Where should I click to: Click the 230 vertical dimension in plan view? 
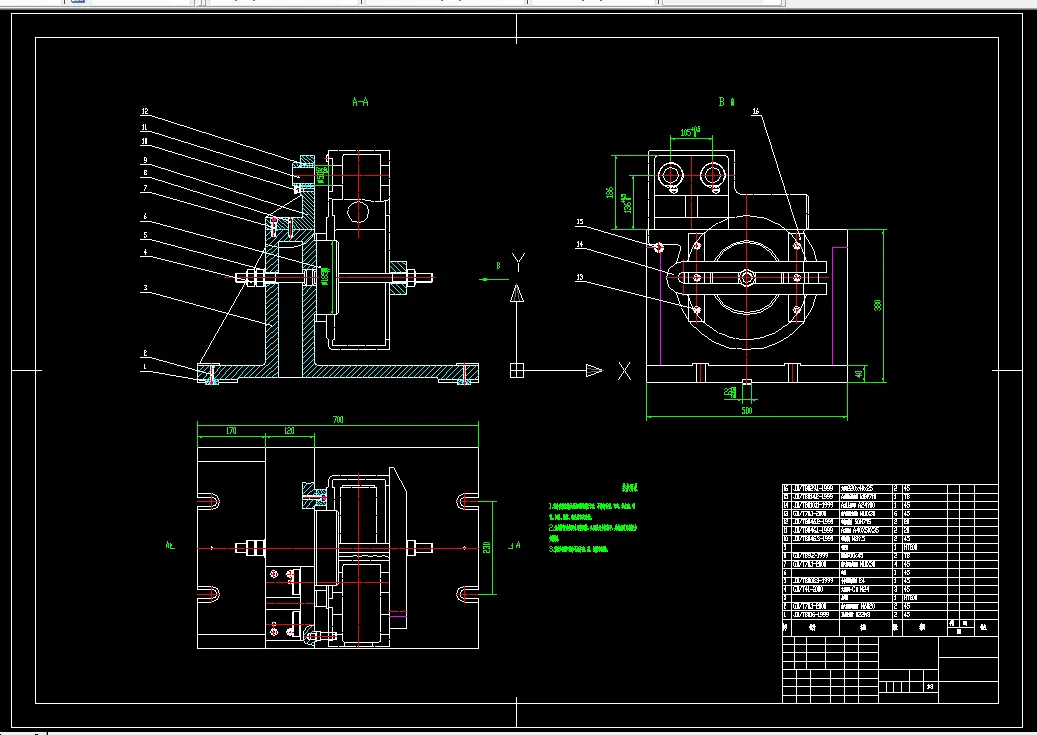click(x=487, y=548)
